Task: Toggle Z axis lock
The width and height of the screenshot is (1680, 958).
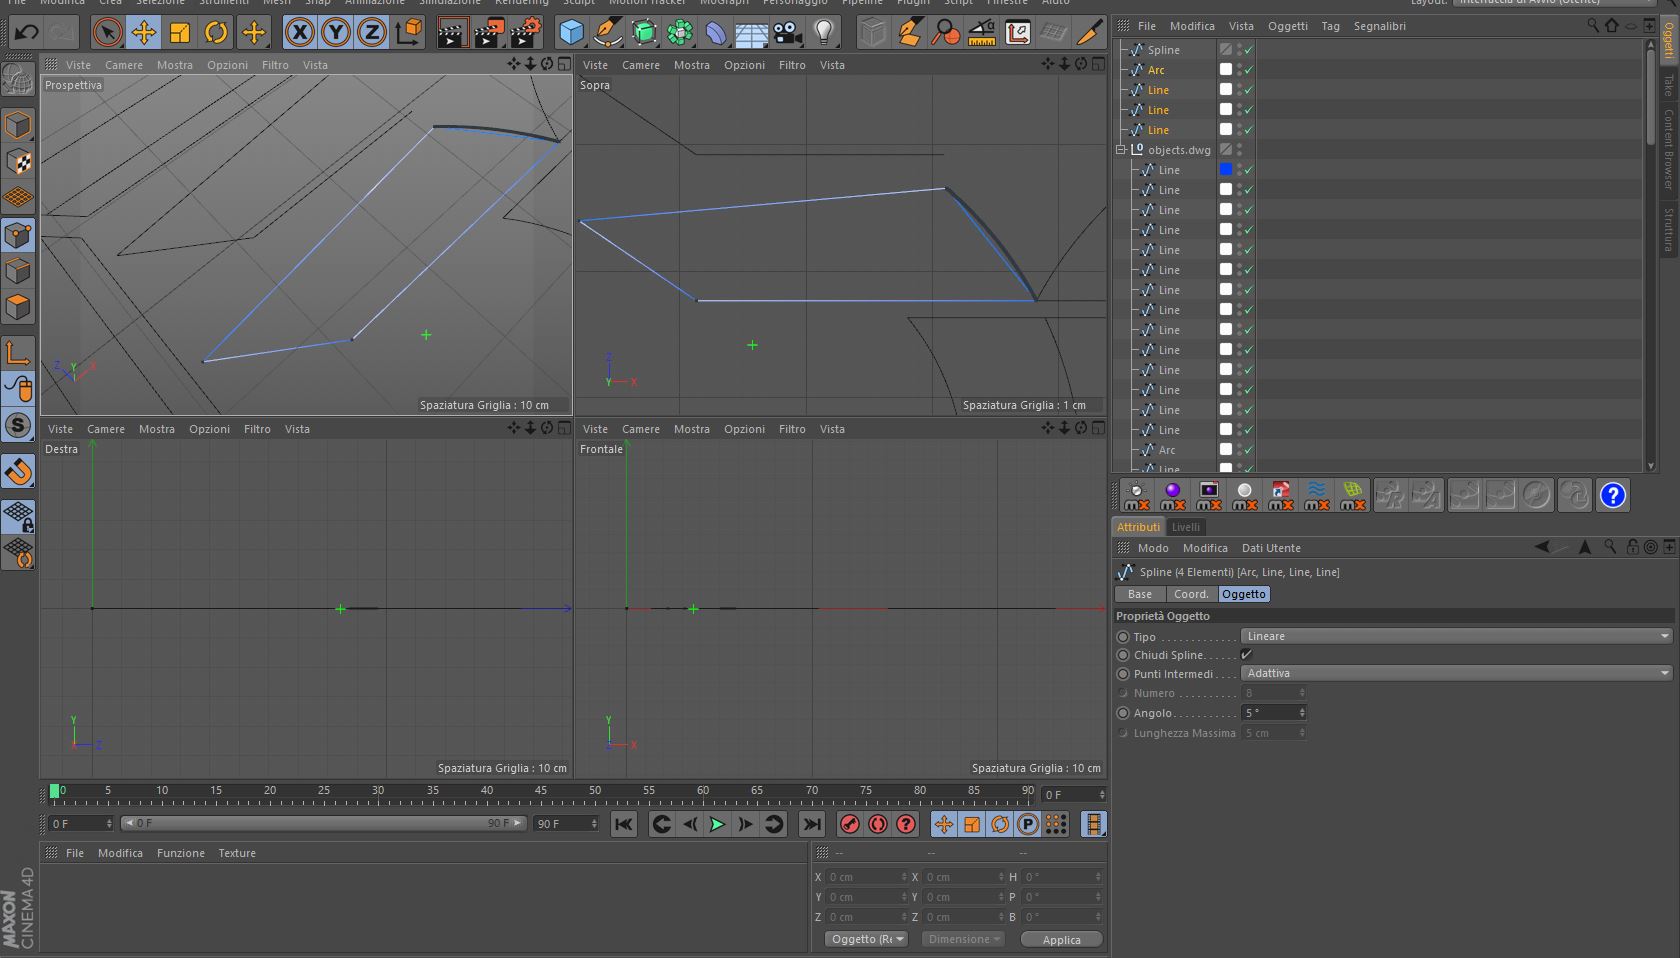Action: [x=371, y=33]
